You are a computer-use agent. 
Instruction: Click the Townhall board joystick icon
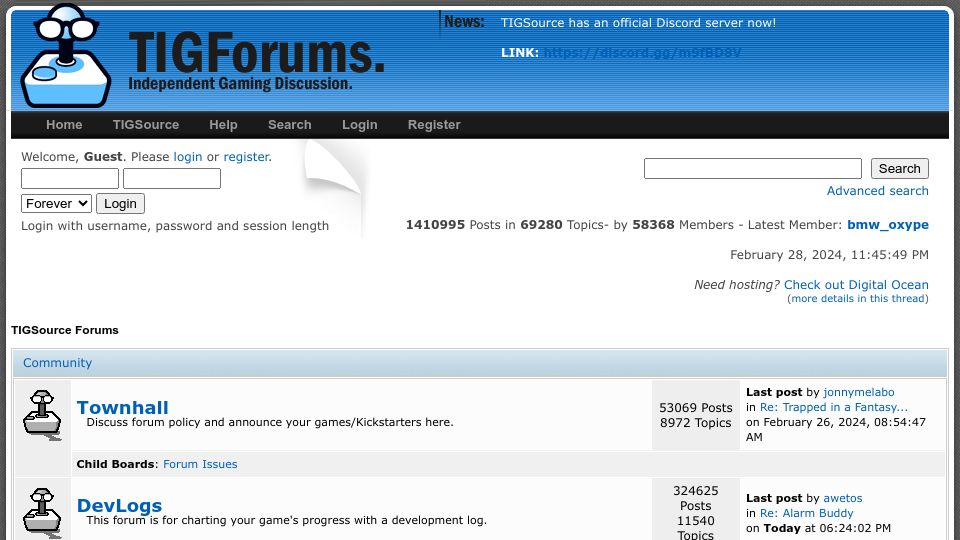pos(42,414)
